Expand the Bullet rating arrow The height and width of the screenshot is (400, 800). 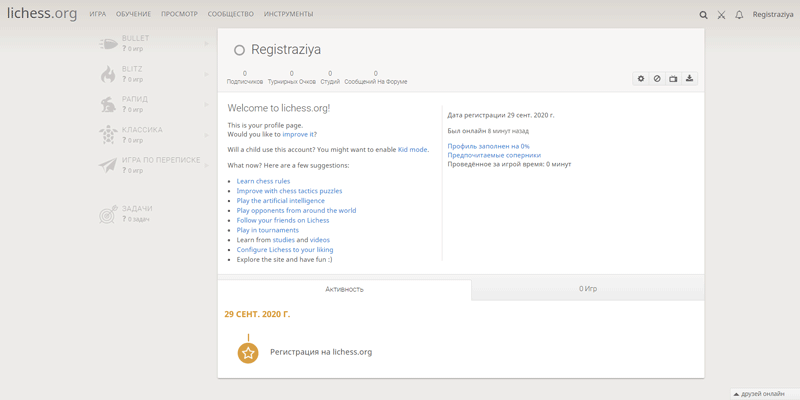point(207,44)
